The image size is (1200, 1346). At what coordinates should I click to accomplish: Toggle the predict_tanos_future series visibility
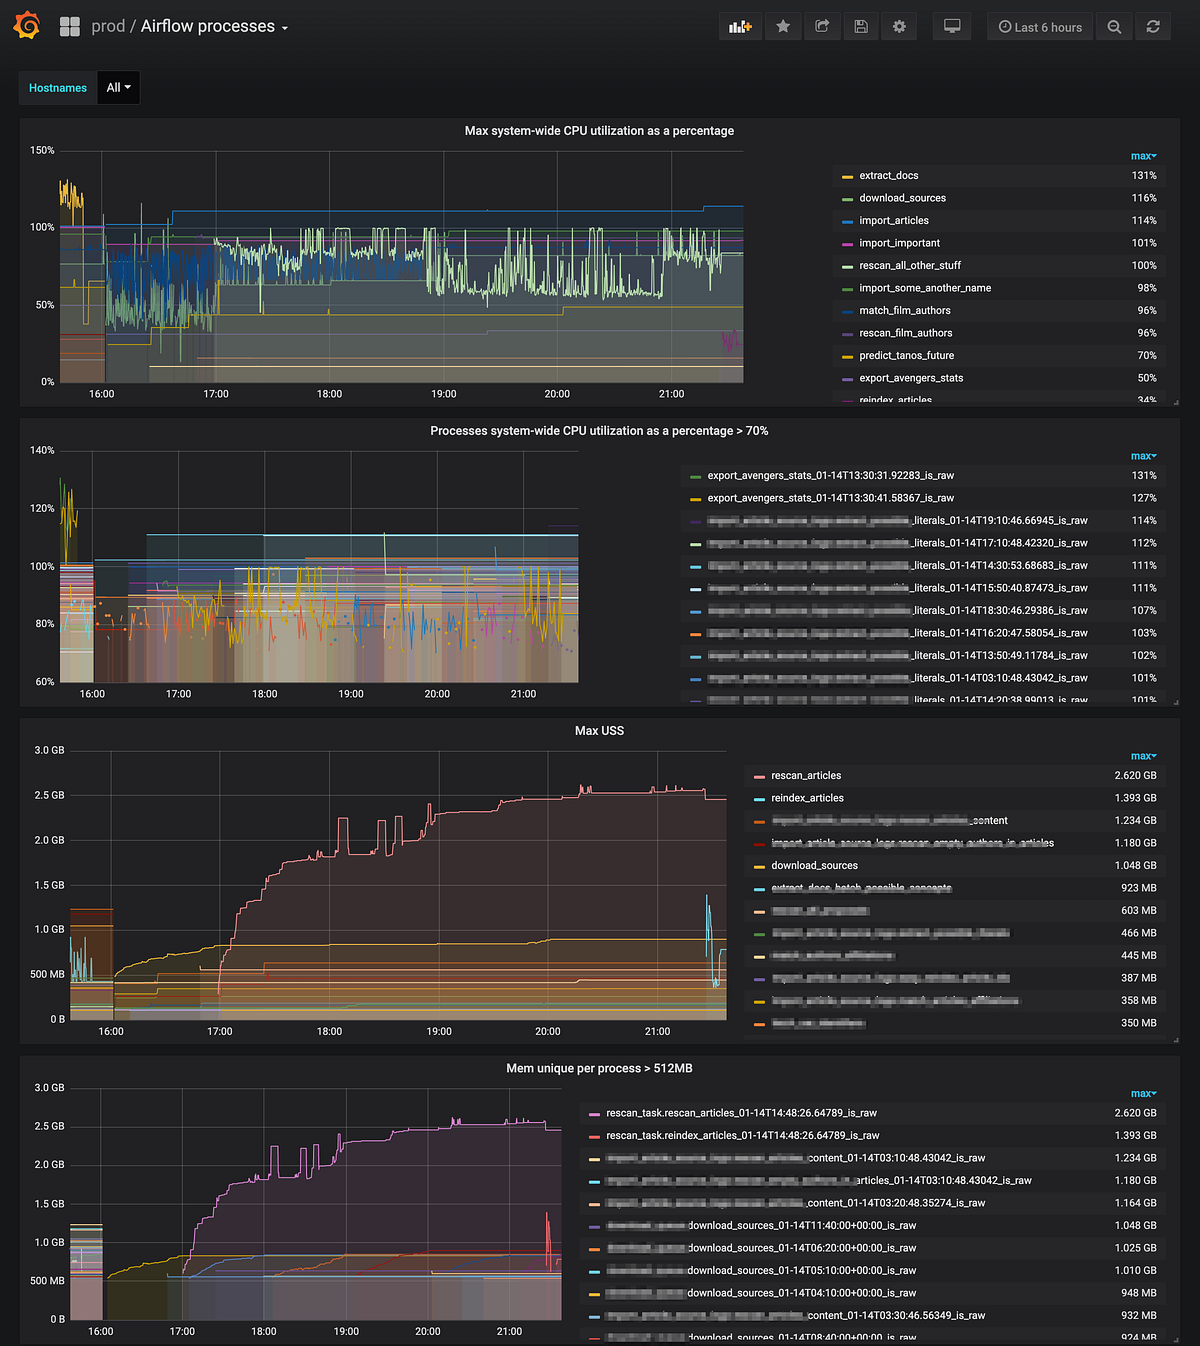pos(906,355)
